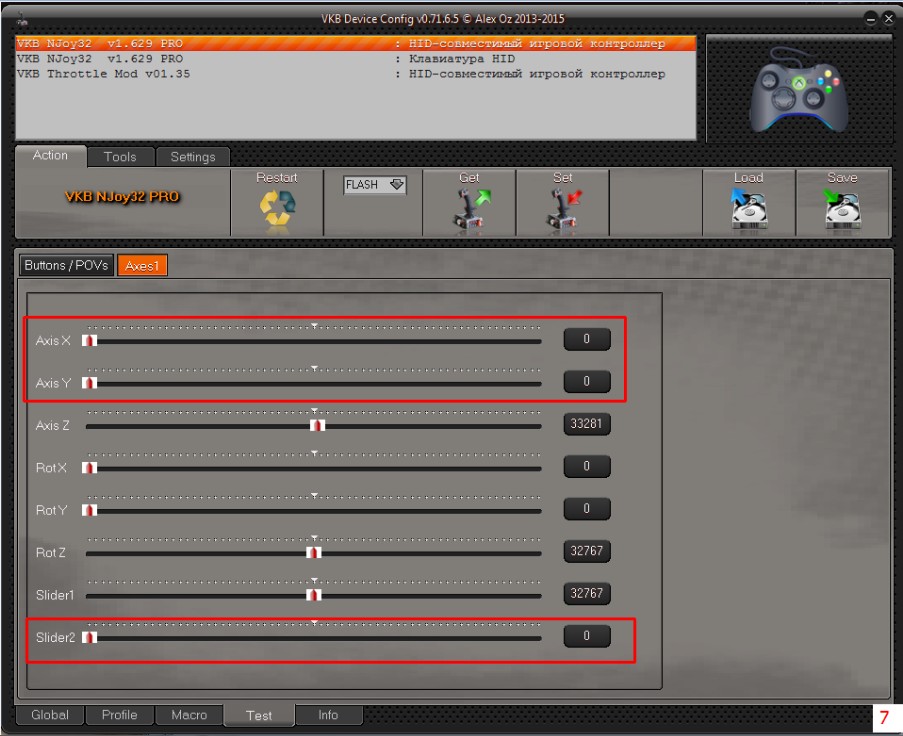Image resolution: width=903 pixels, height=736 pixels.
Task: Click the Rot Z value 32767
Action: tap(587, 551)
